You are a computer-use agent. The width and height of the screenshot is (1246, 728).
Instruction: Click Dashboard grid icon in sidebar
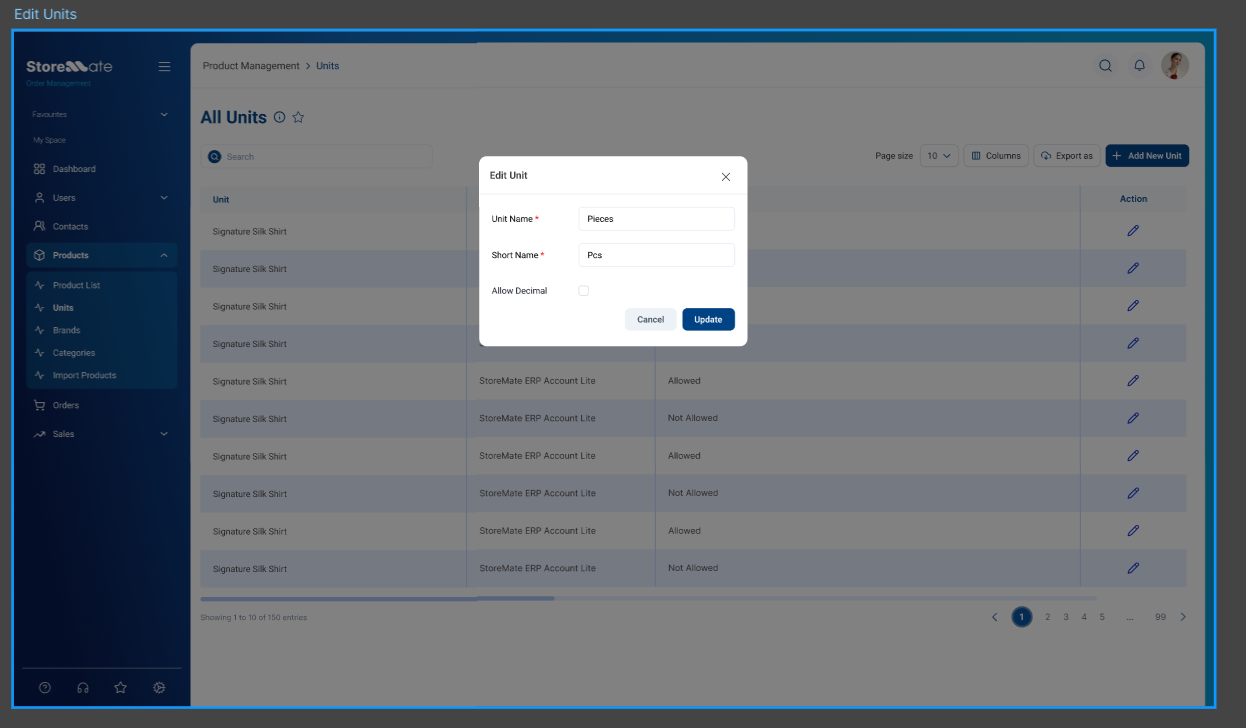tap(39, 169)
